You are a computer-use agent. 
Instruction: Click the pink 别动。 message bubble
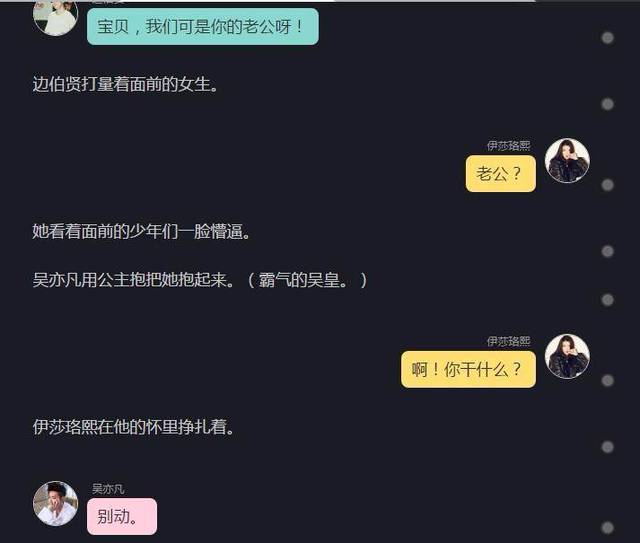[122, 516]
